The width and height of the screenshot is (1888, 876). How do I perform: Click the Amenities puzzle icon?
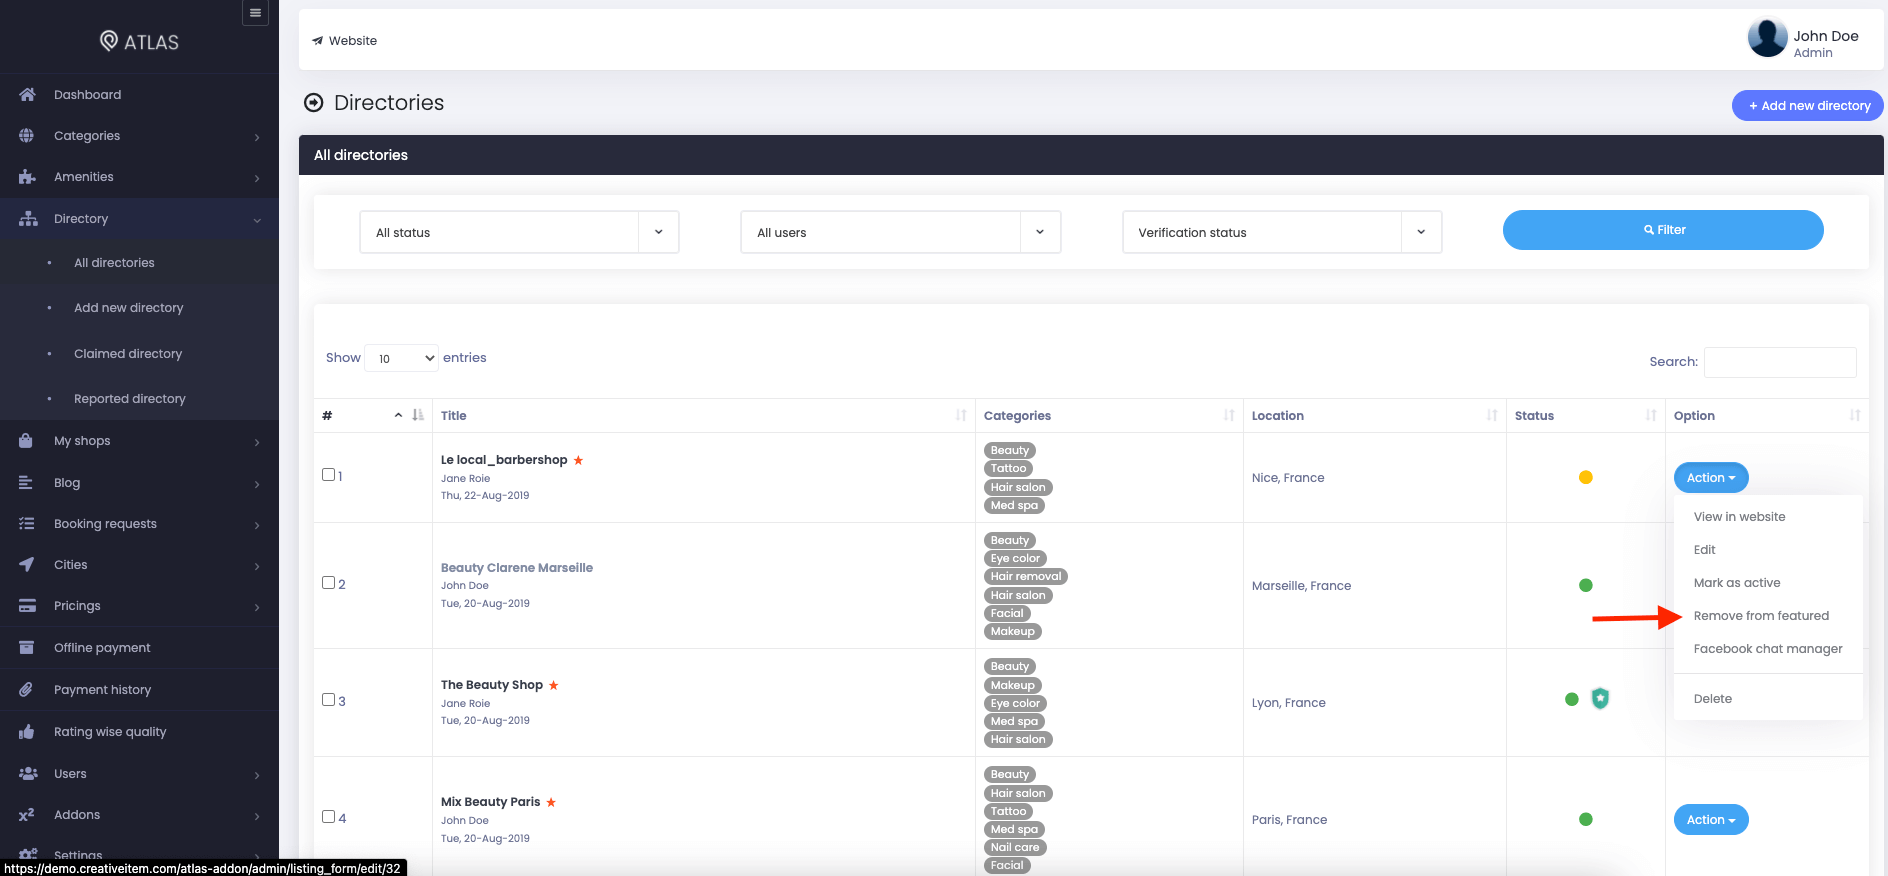coord(27,177)
